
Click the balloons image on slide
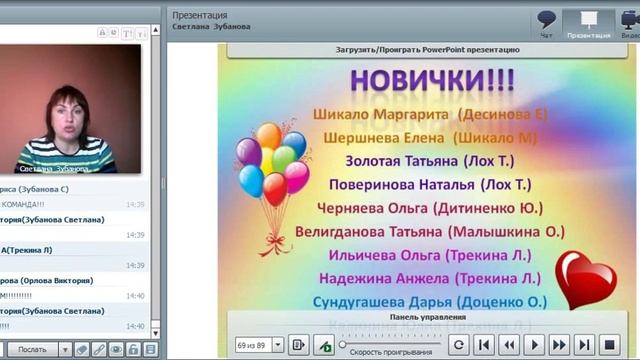point(273,188)
